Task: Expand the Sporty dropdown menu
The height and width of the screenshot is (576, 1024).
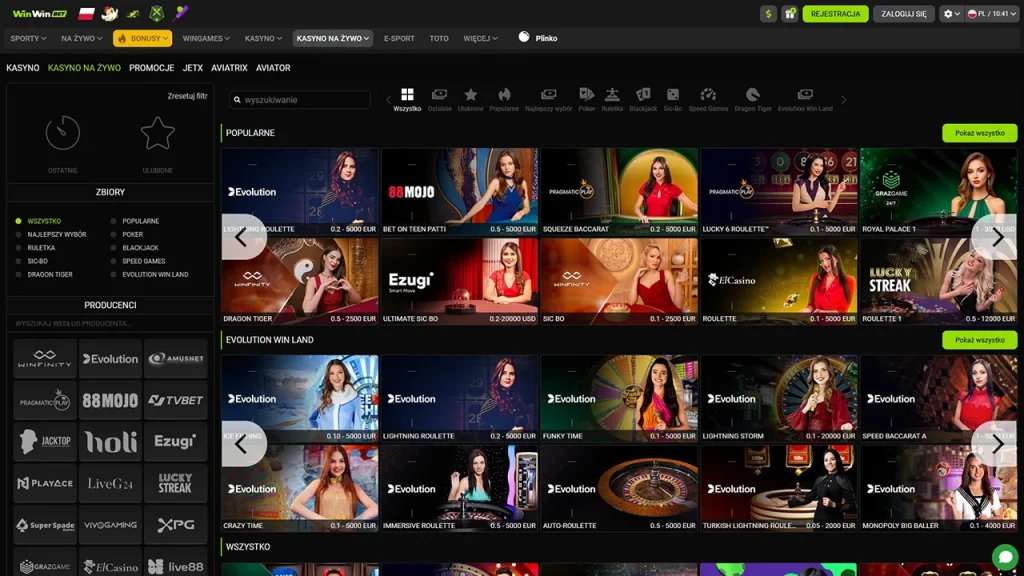Action: 28,38
